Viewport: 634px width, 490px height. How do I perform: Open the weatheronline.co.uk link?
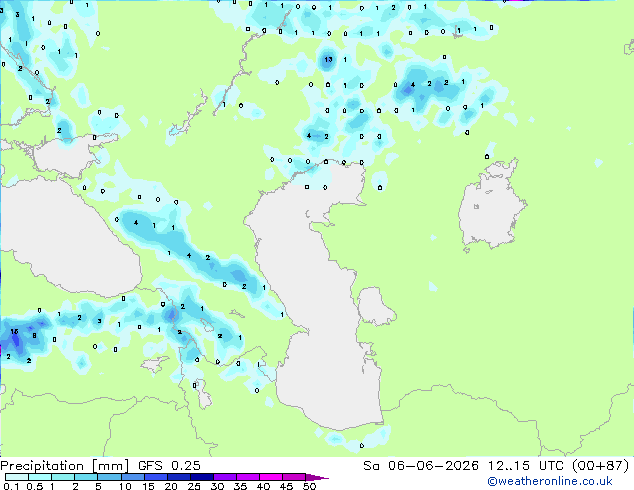coord(550,481)
